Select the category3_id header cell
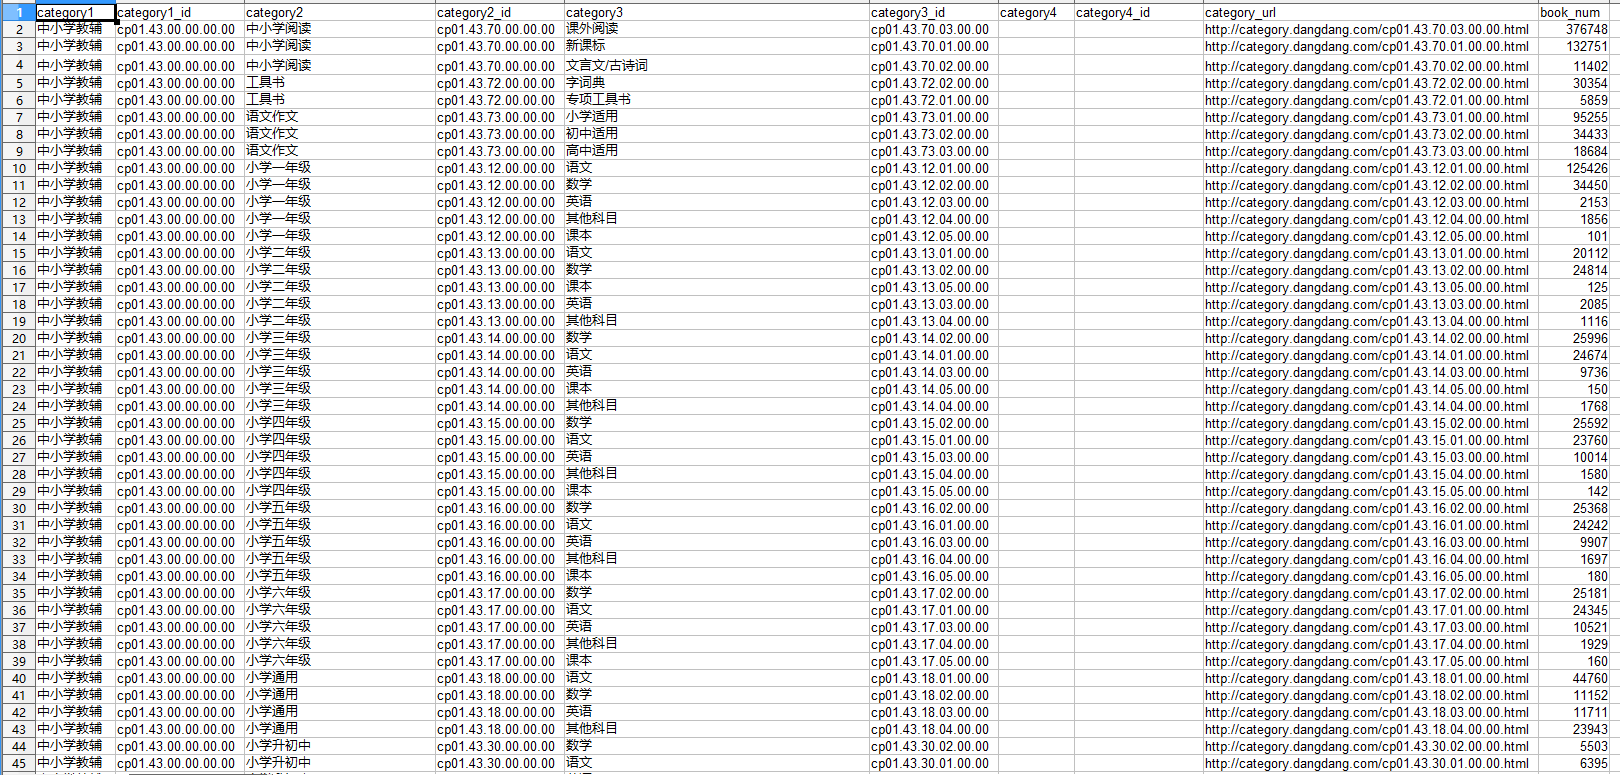The image size is (1620, 775). [934, 13]
